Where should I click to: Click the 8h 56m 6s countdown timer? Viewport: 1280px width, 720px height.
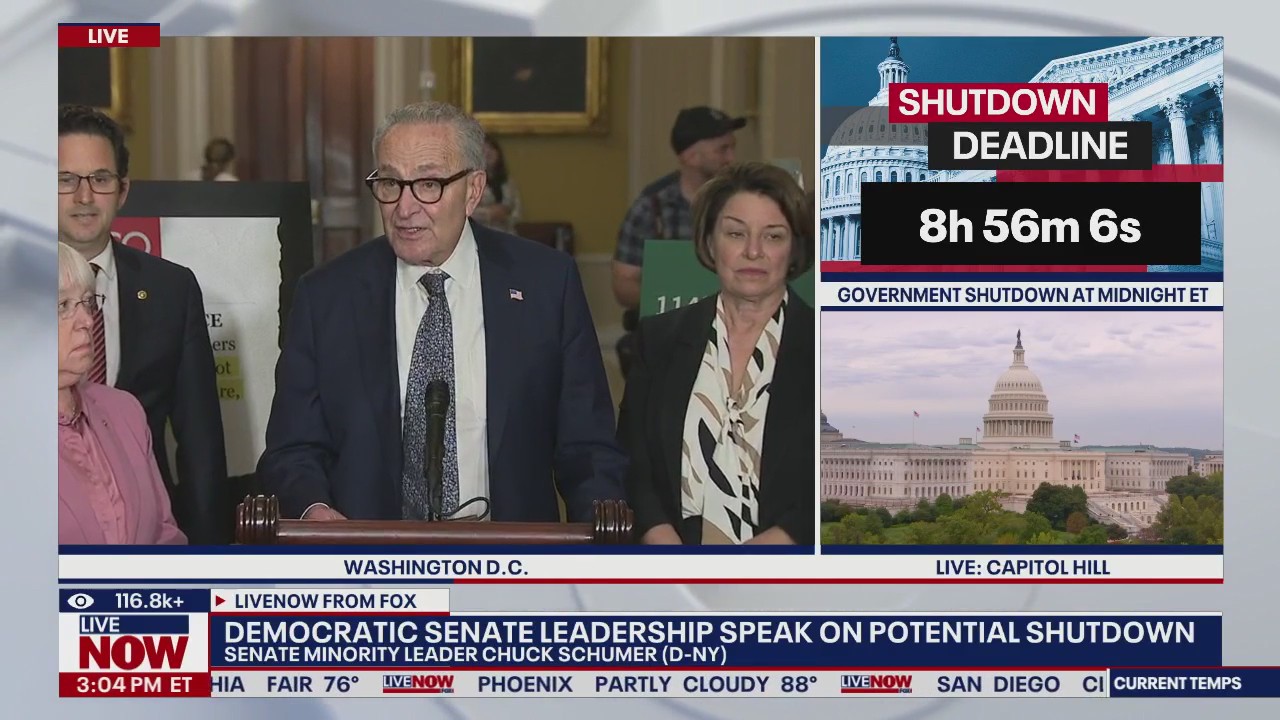(1032, 228)
